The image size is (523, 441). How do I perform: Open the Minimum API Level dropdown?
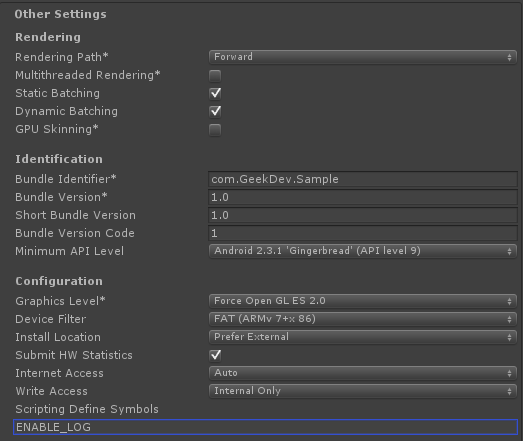coord(363,251)
